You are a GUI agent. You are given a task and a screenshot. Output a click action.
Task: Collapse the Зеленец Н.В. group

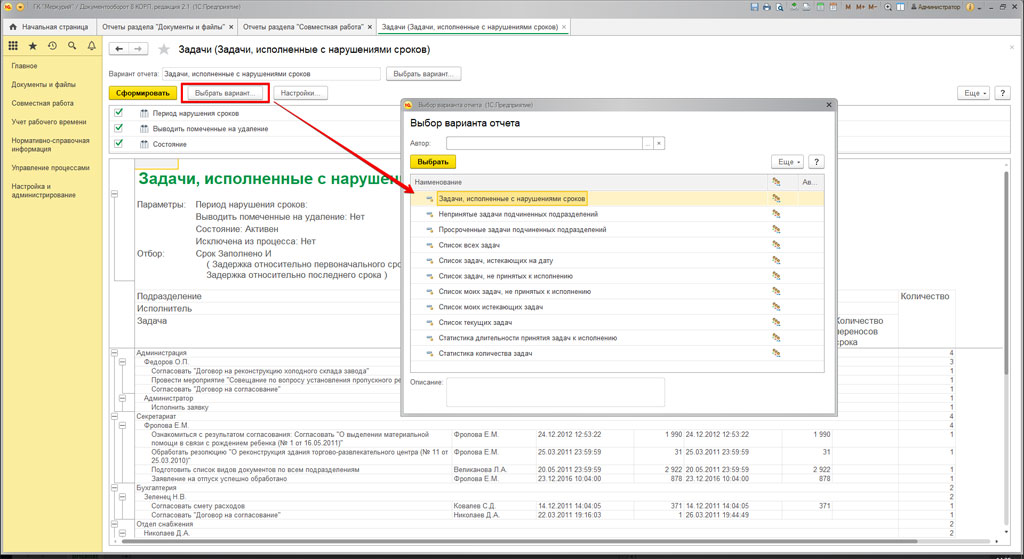122,497
